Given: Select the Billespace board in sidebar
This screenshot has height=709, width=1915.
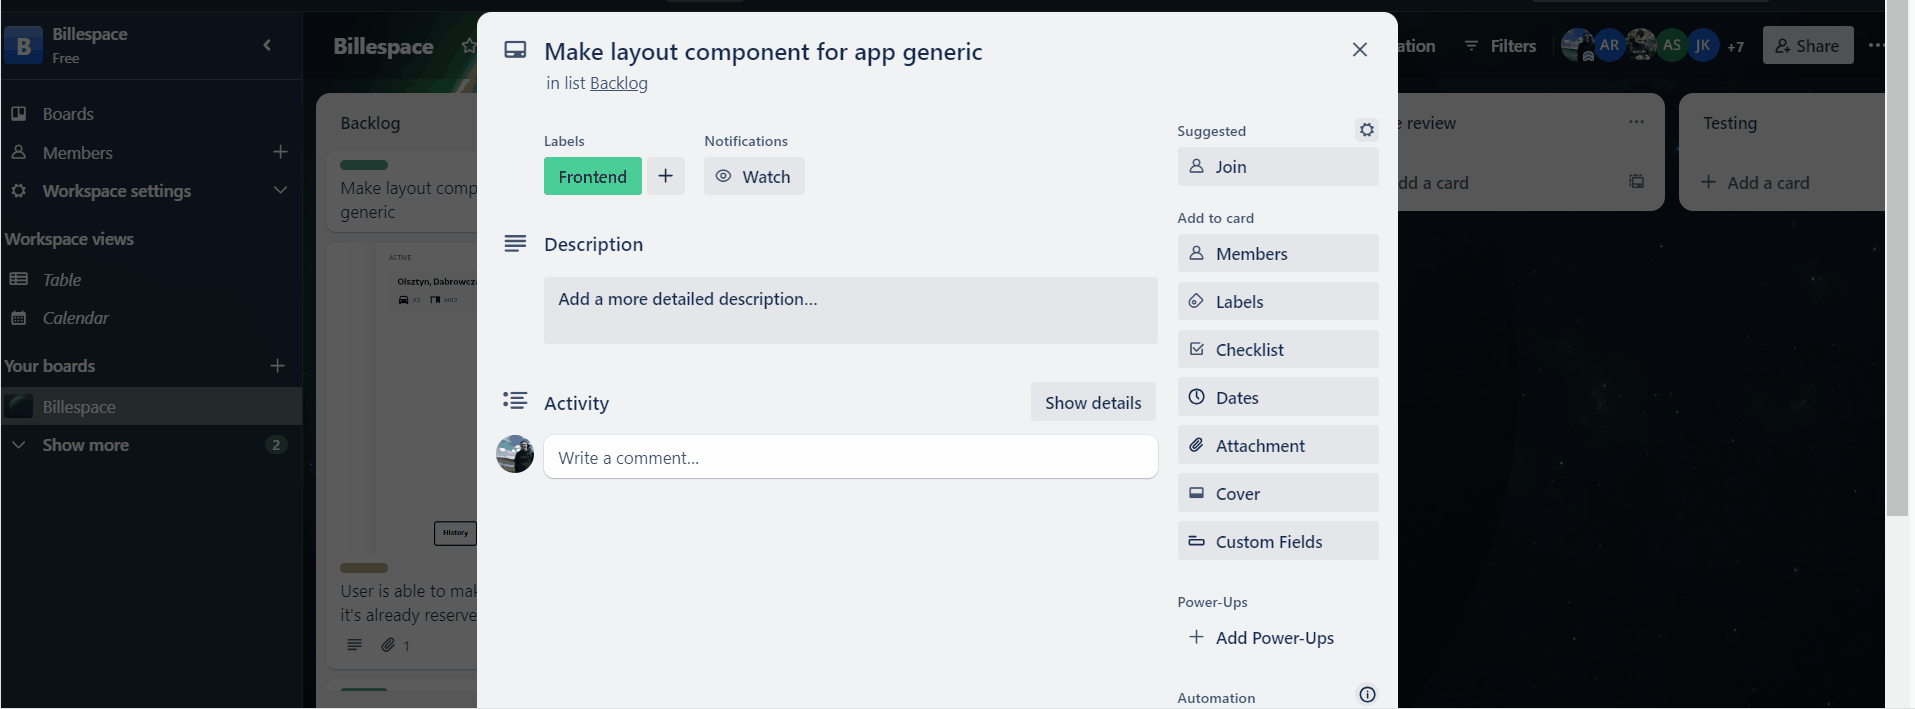Looking at the screenshot, I should (151, 406).
